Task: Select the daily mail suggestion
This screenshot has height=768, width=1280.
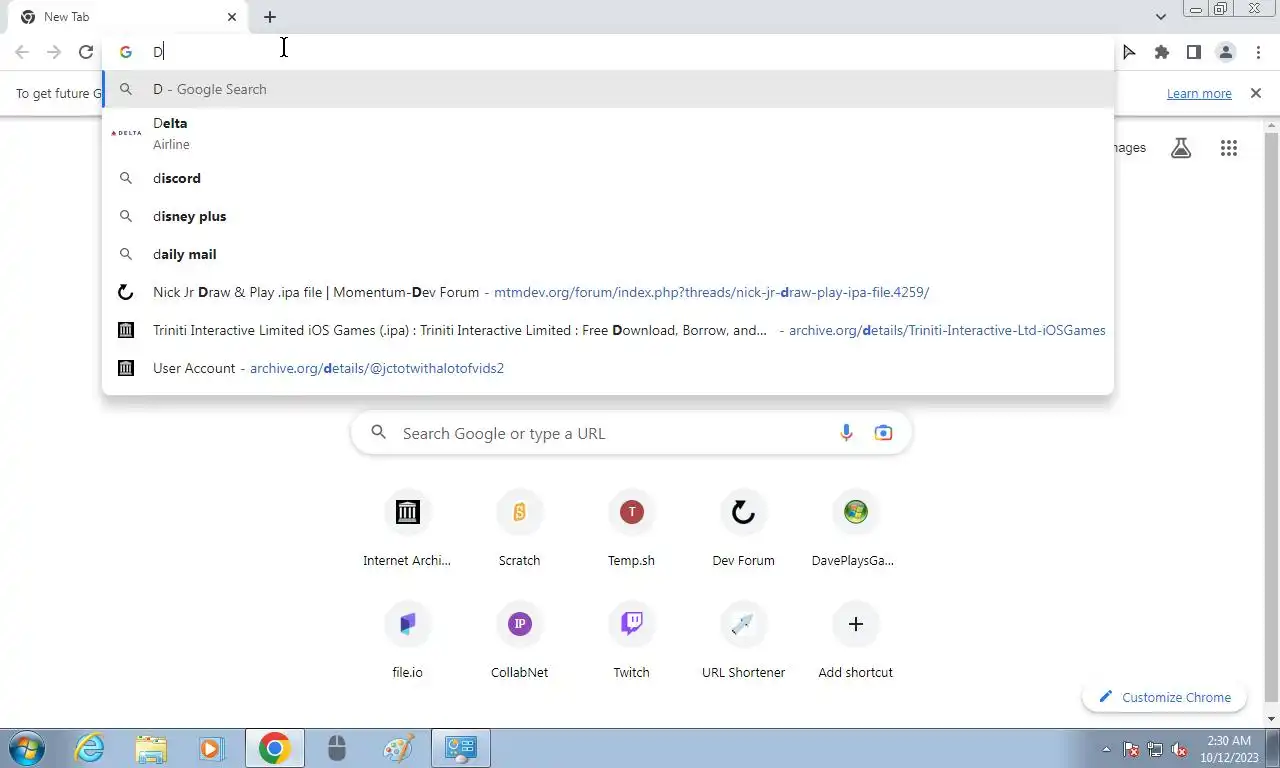Action: [x=608, y=254]
